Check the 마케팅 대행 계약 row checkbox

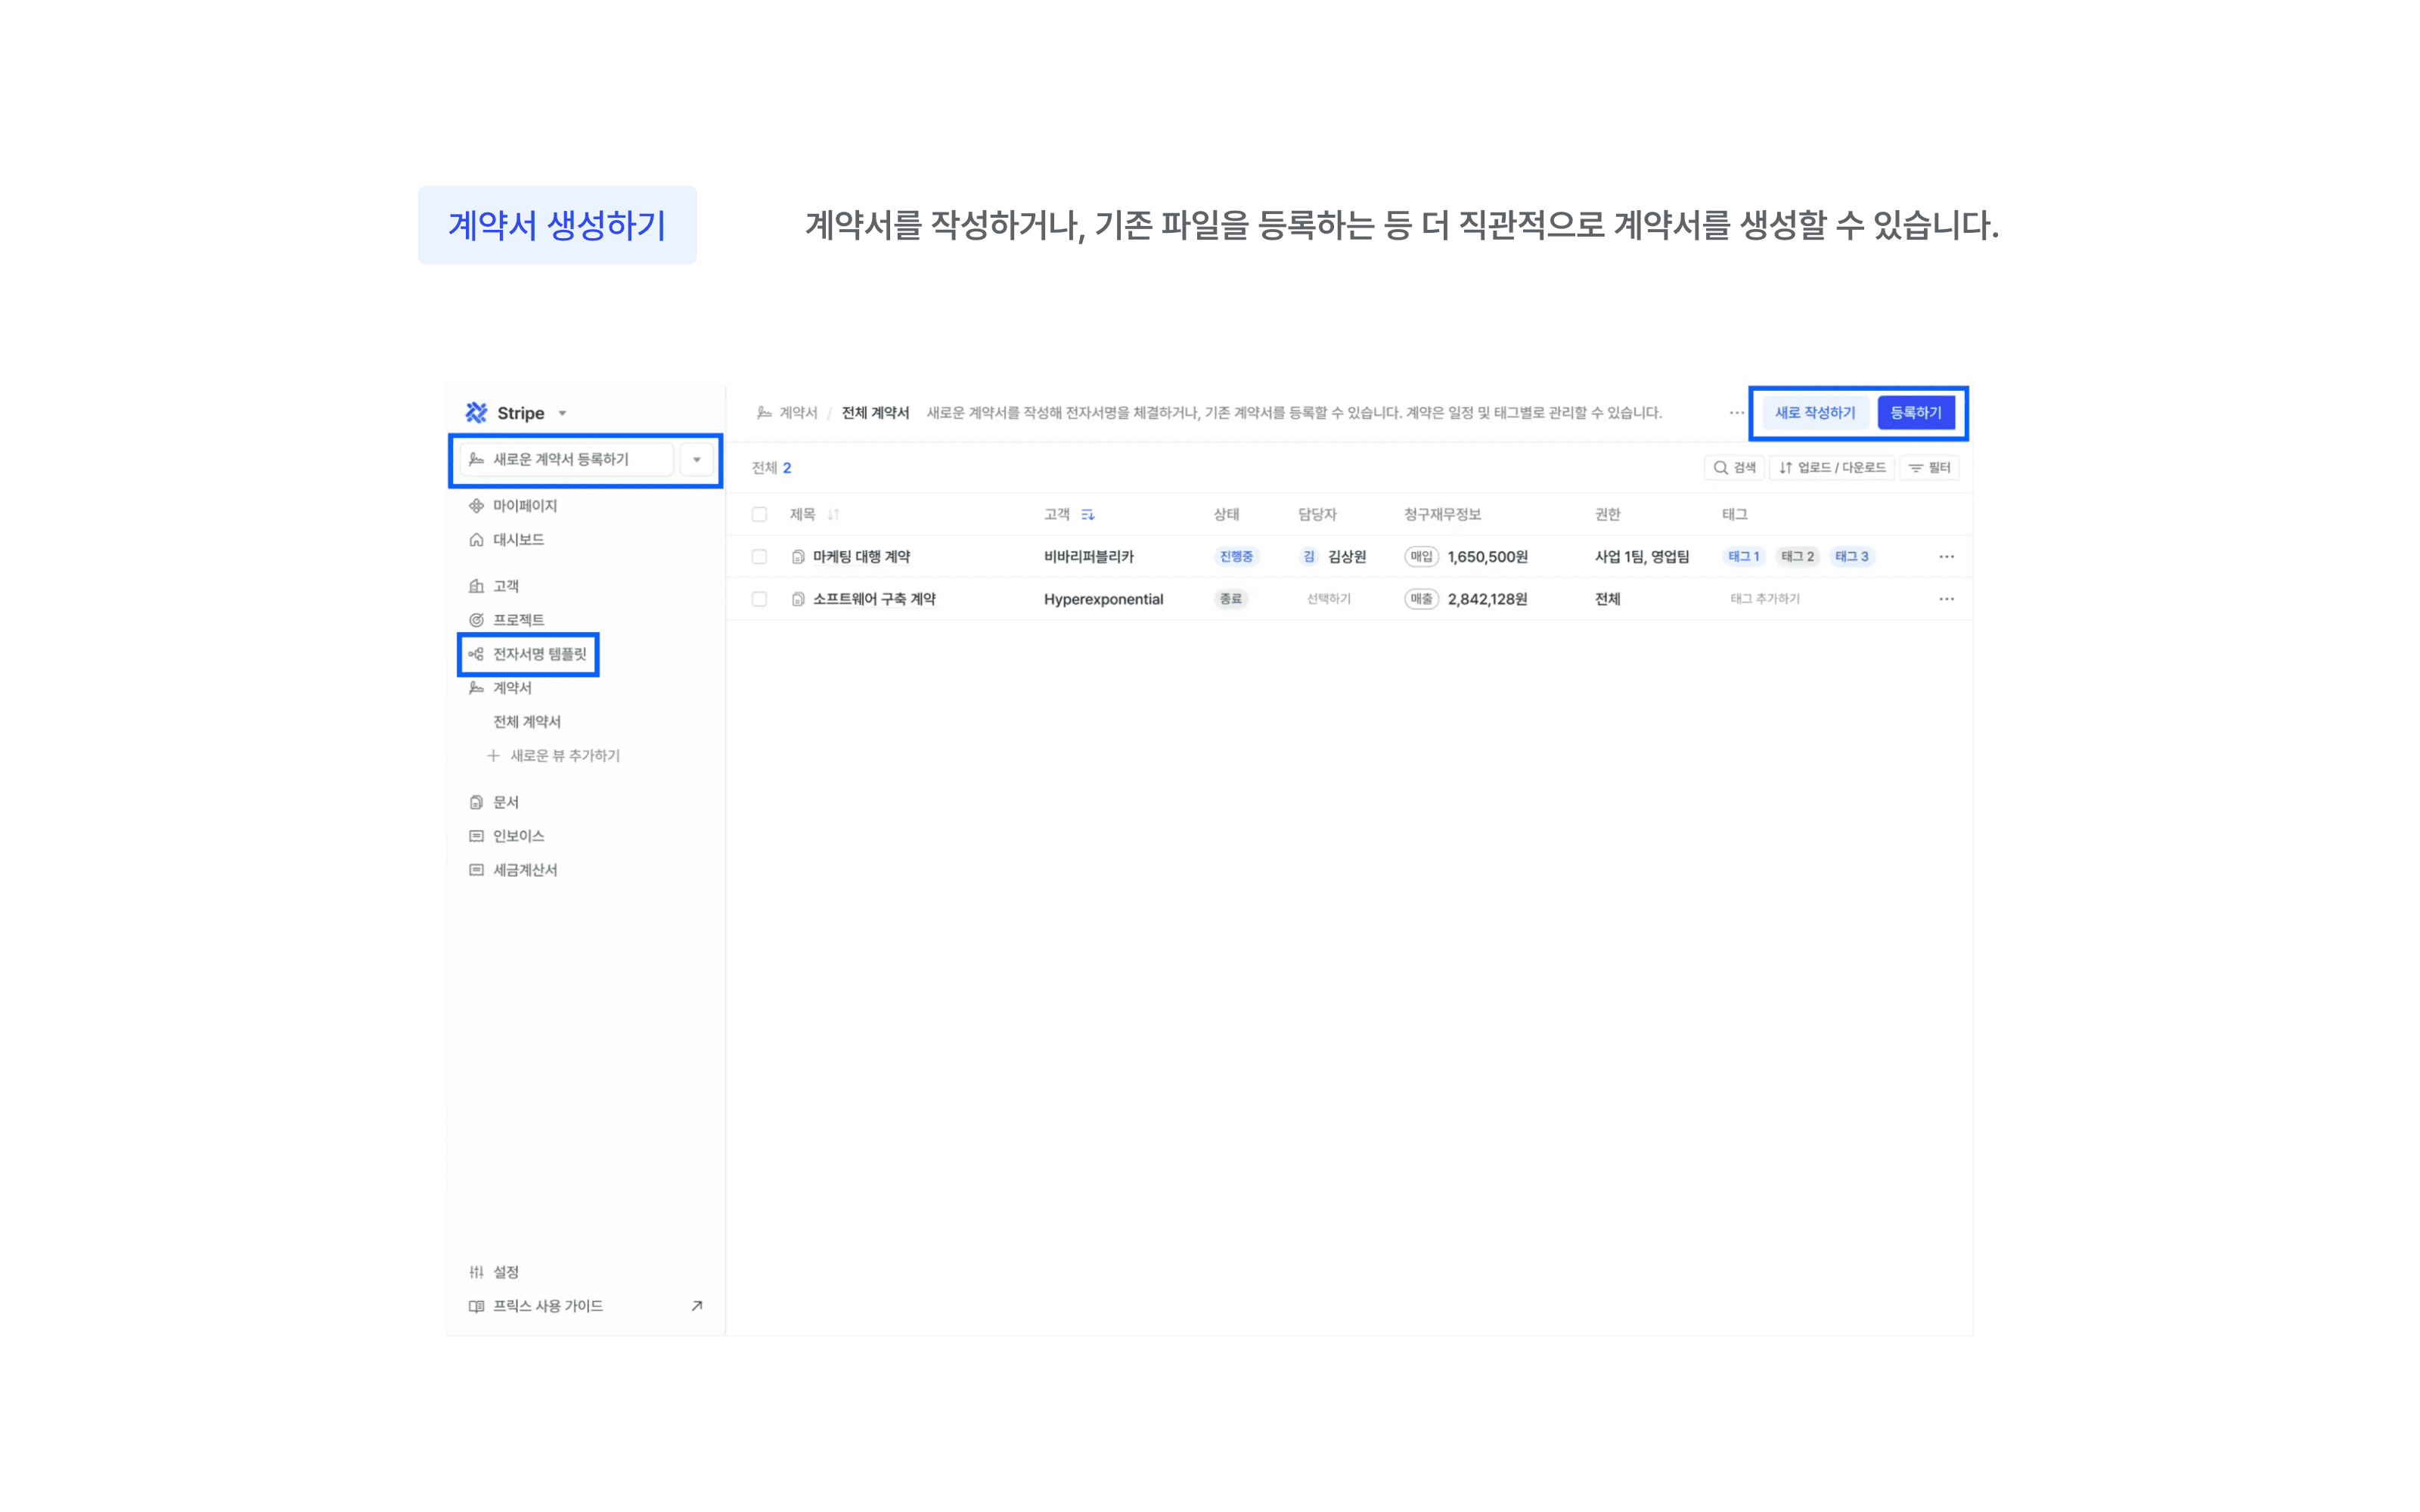pos(760,557)
